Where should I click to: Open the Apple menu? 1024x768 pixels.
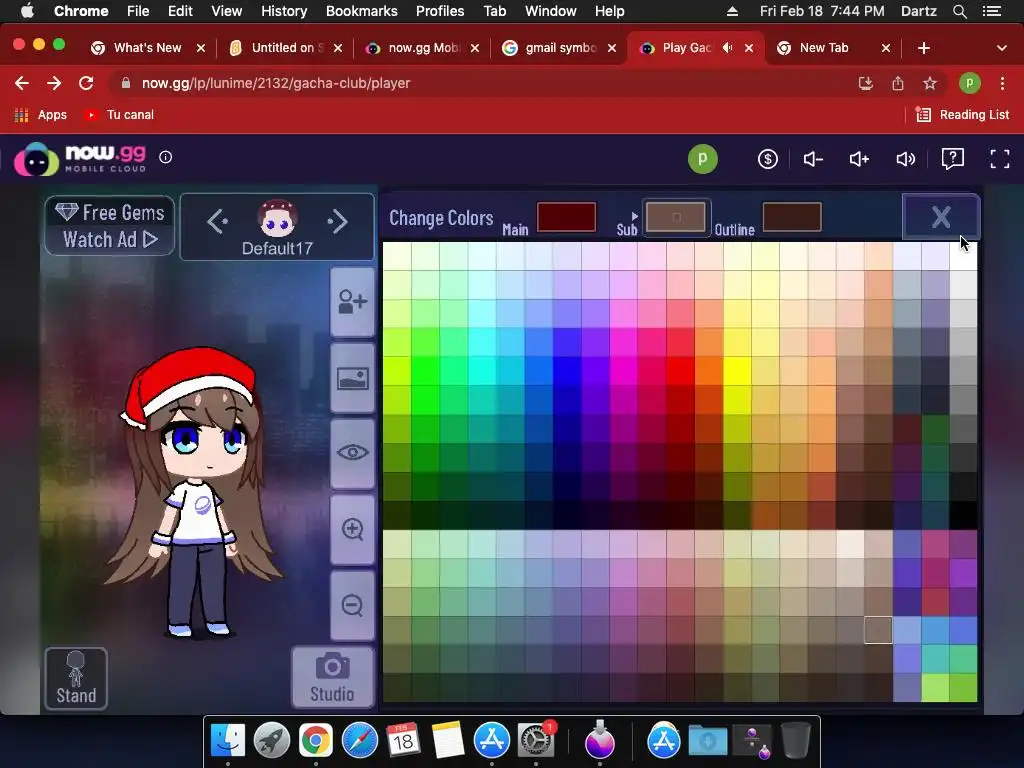coord(27,11)
